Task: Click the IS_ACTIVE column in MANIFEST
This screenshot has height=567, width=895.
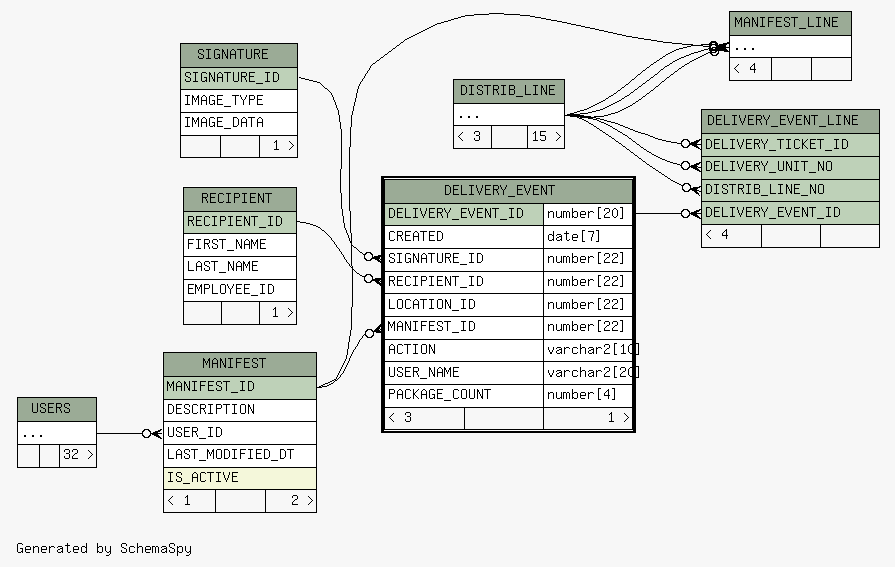Action: 239,478
